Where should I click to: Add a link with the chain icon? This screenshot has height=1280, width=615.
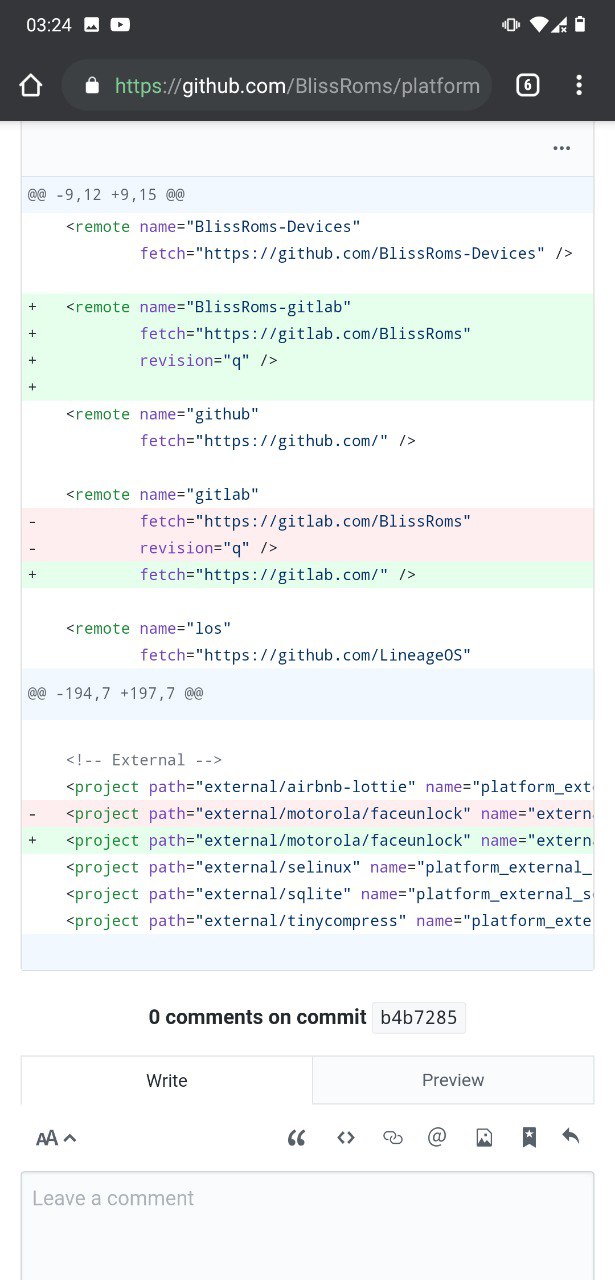click(x=393, y=1137)
